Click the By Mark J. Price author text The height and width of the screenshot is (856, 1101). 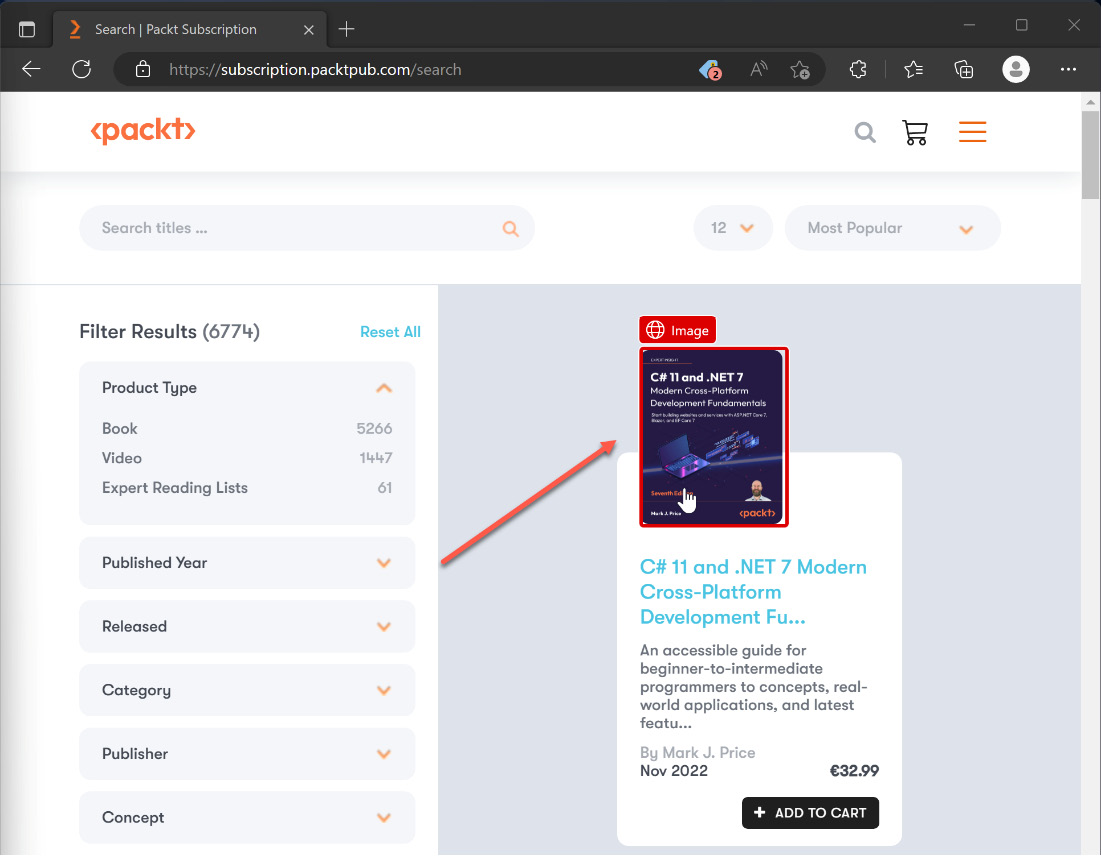point(697,752)
